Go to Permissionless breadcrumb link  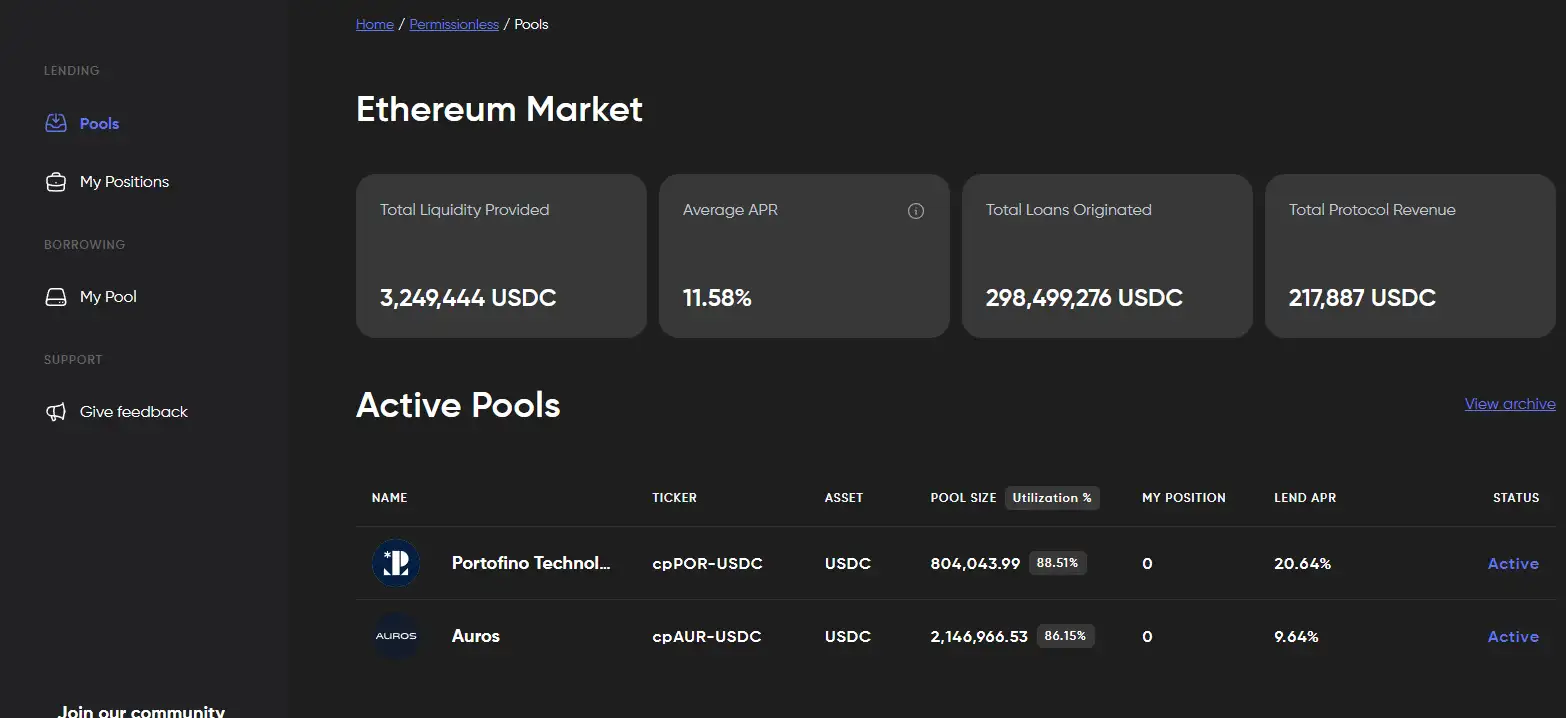coord(454,24)
